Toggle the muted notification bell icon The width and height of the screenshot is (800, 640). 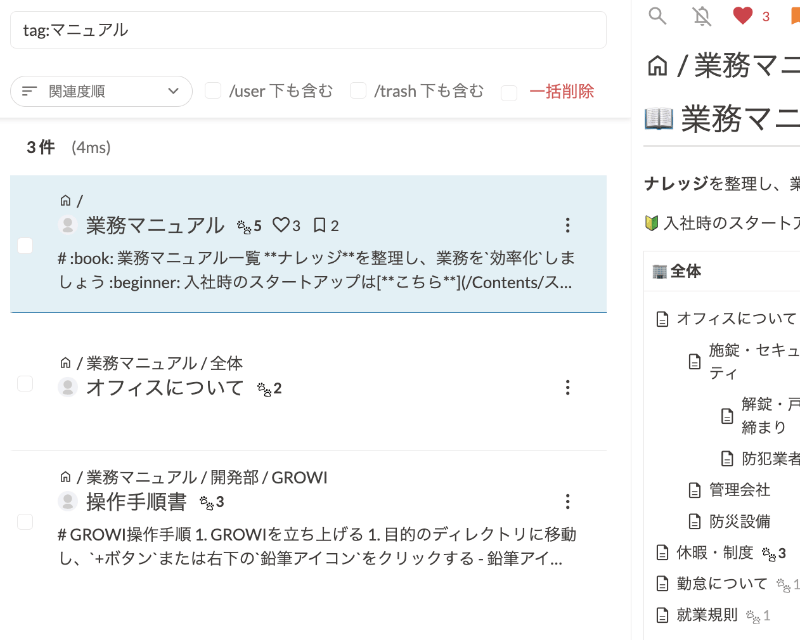(x=702, y=15)
